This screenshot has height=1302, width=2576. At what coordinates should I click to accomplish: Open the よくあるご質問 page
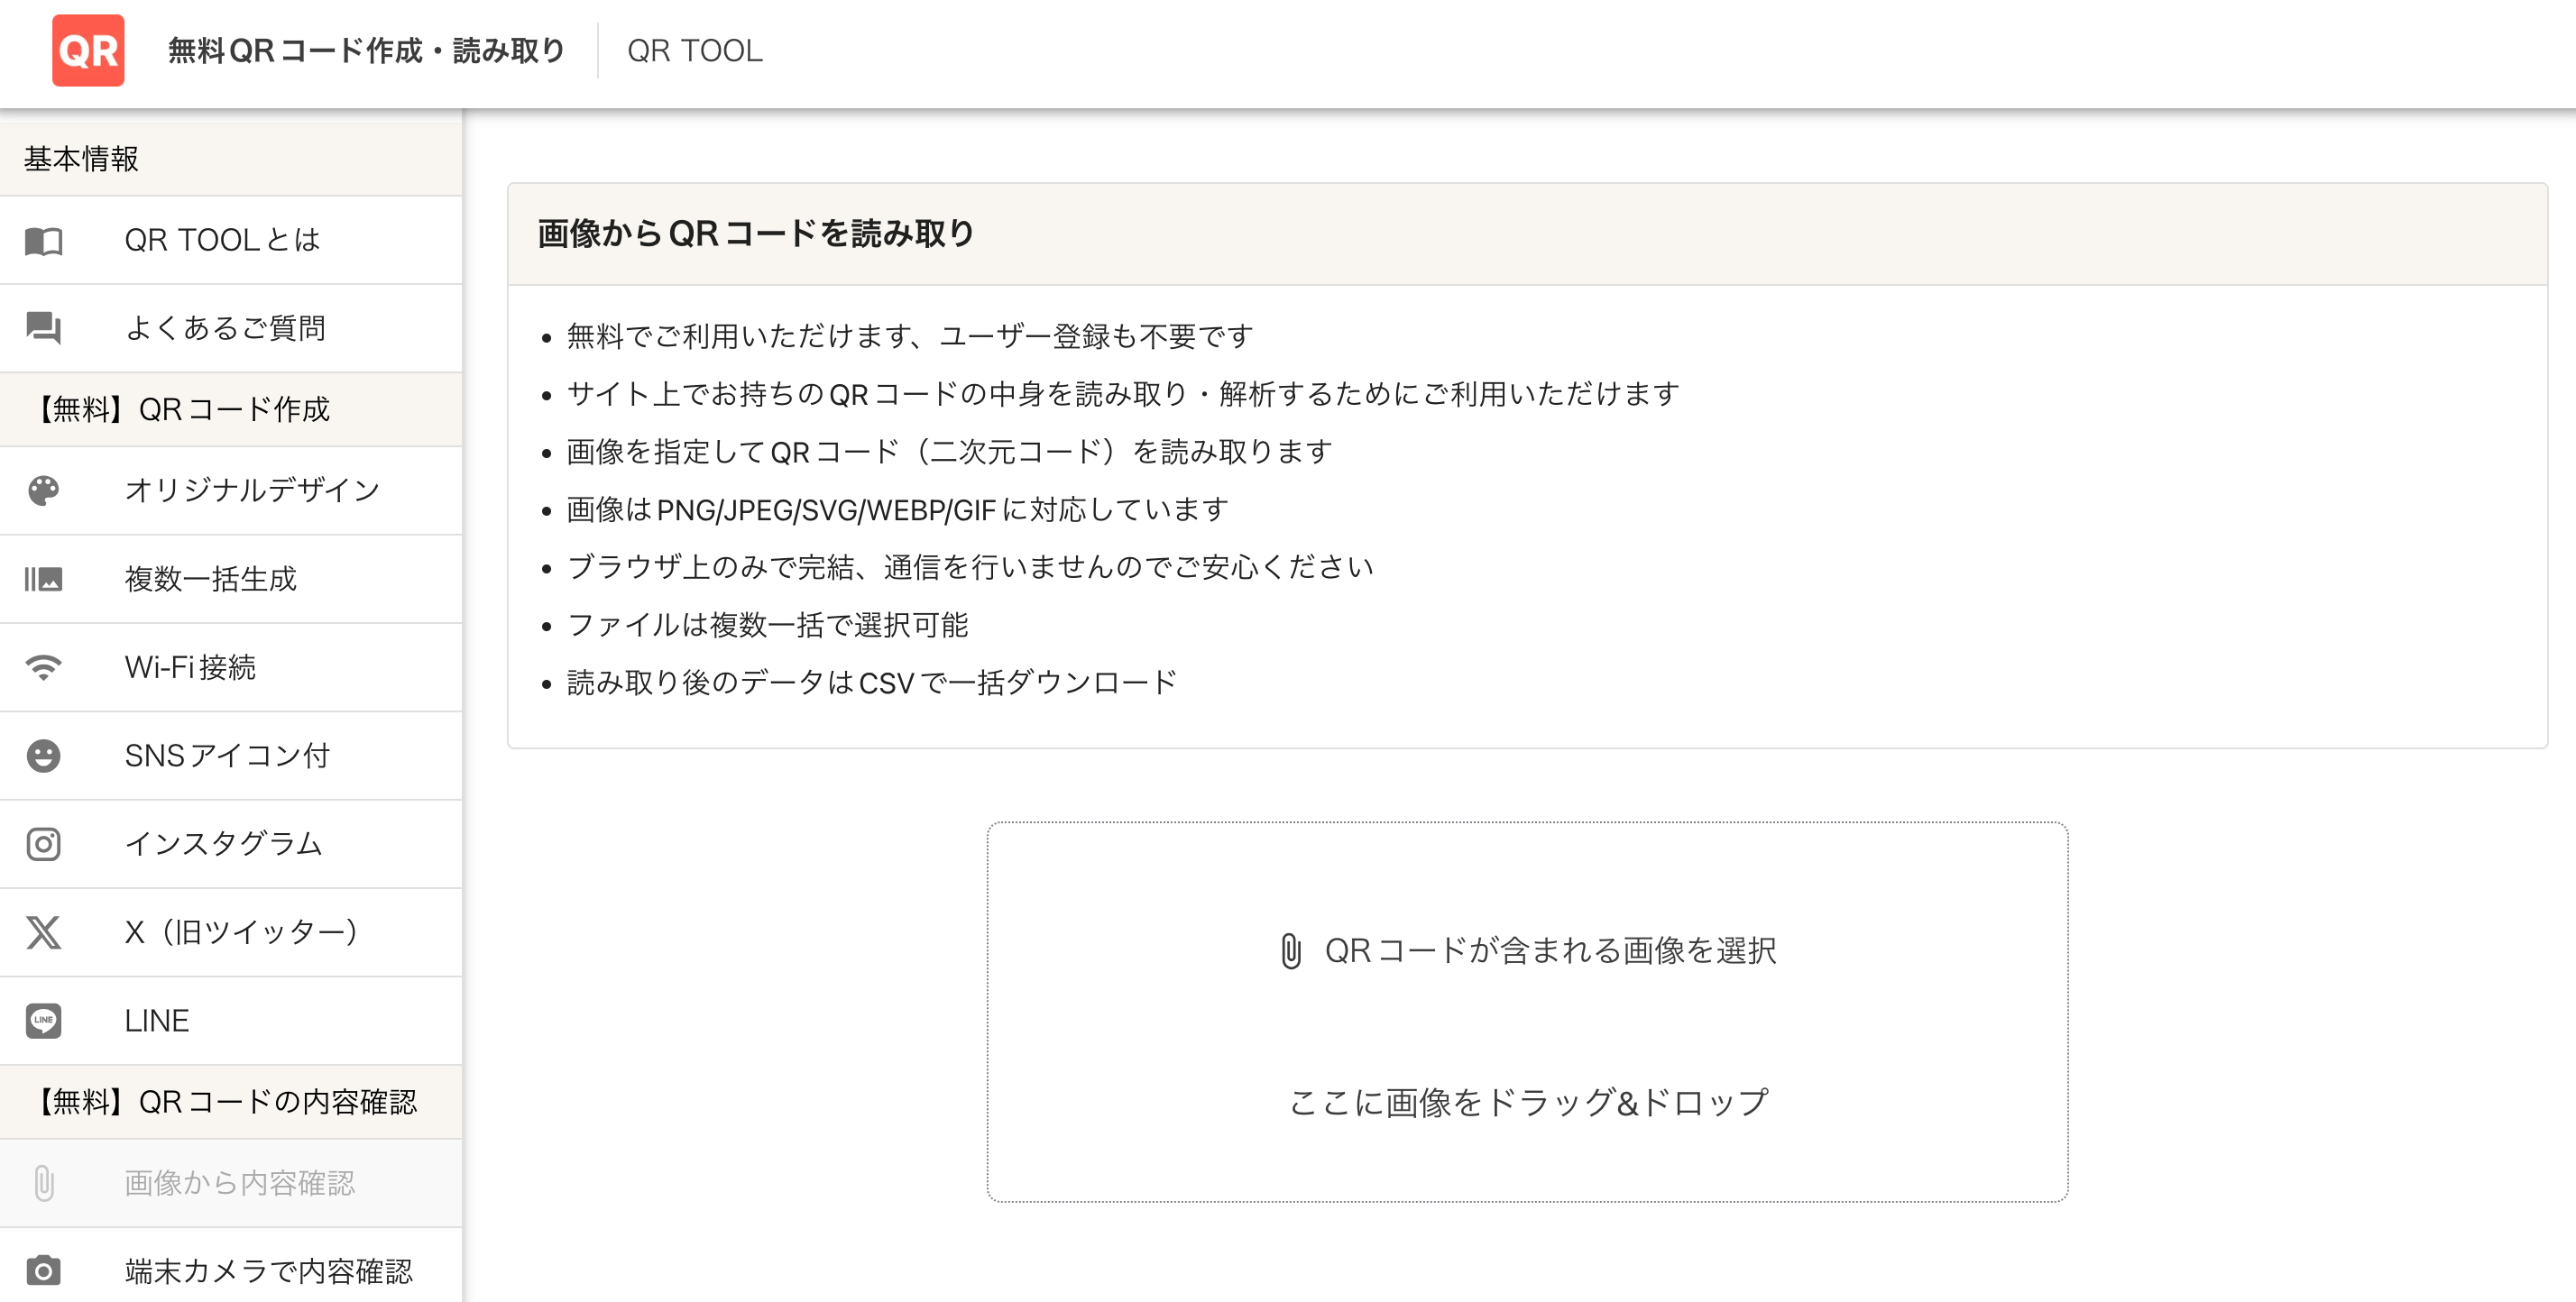click(225, 328)
